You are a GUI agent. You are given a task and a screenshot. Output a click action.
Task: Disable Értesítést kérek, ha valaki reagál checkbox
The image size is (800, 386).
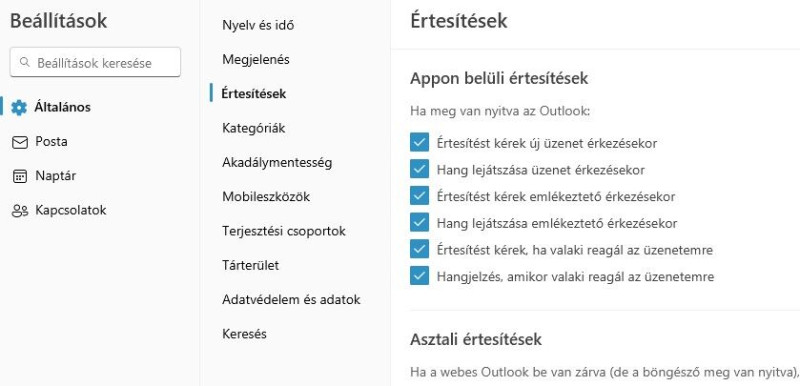click(419, 250)
